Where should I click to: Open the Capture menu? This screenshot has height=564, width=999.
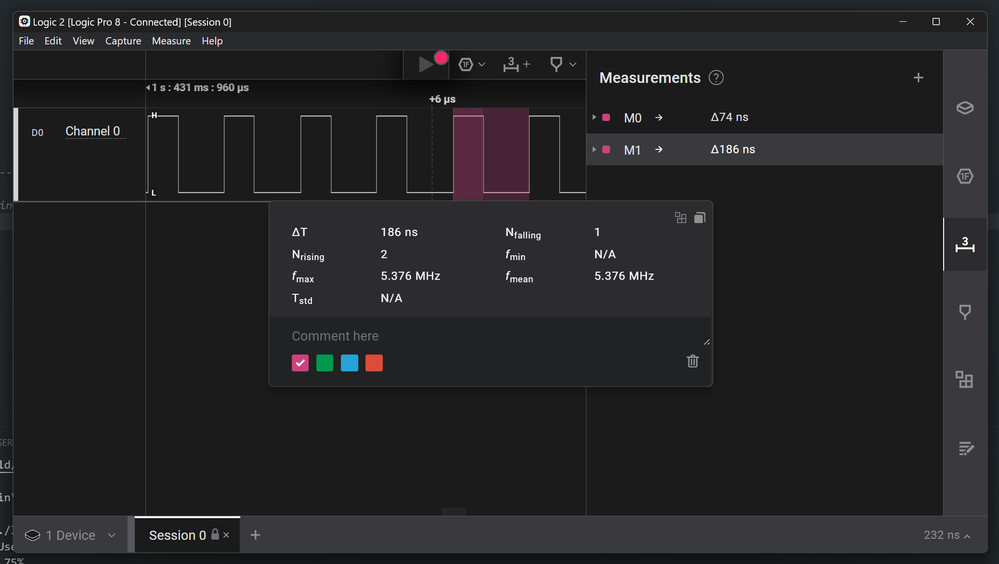click(x=123, y=41)
